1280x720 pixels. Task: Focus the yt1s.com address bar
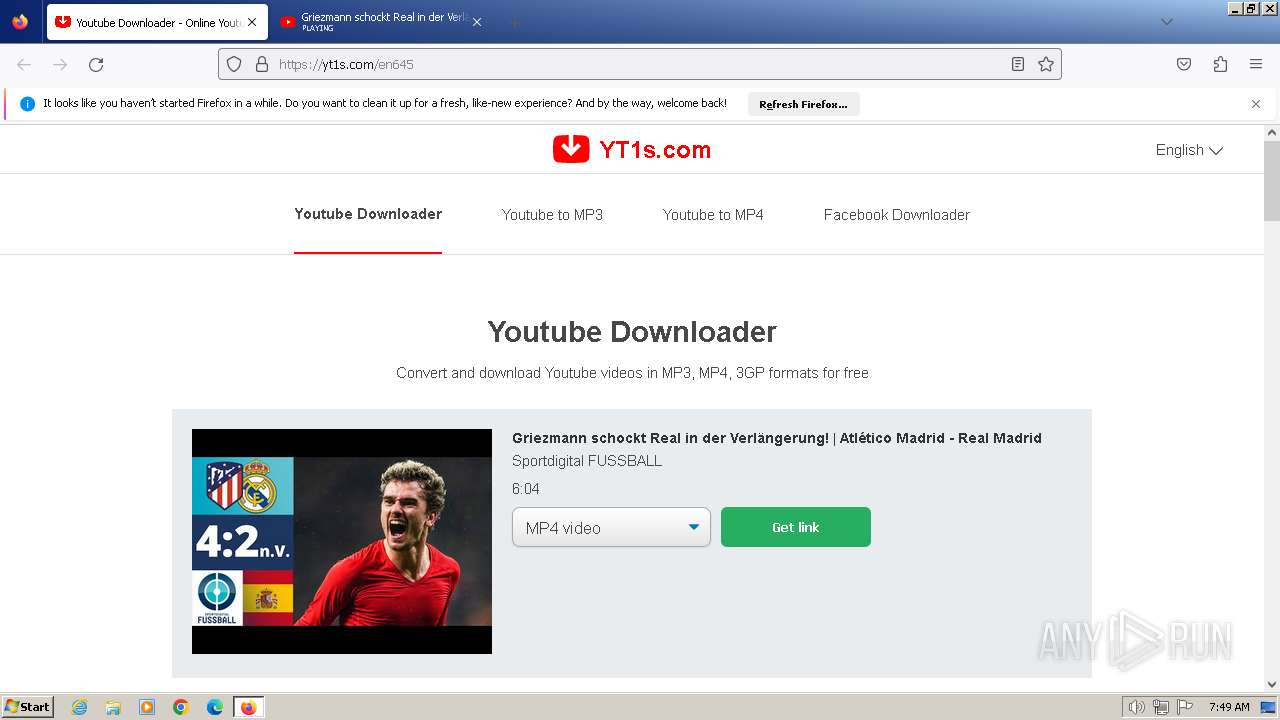pyautogui.click(x=640, y=64)
